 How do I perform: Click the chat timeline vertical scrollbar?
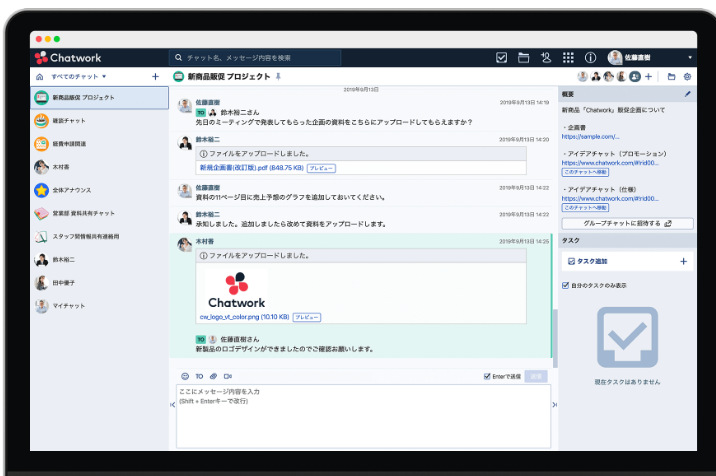(x=555, y=338)
